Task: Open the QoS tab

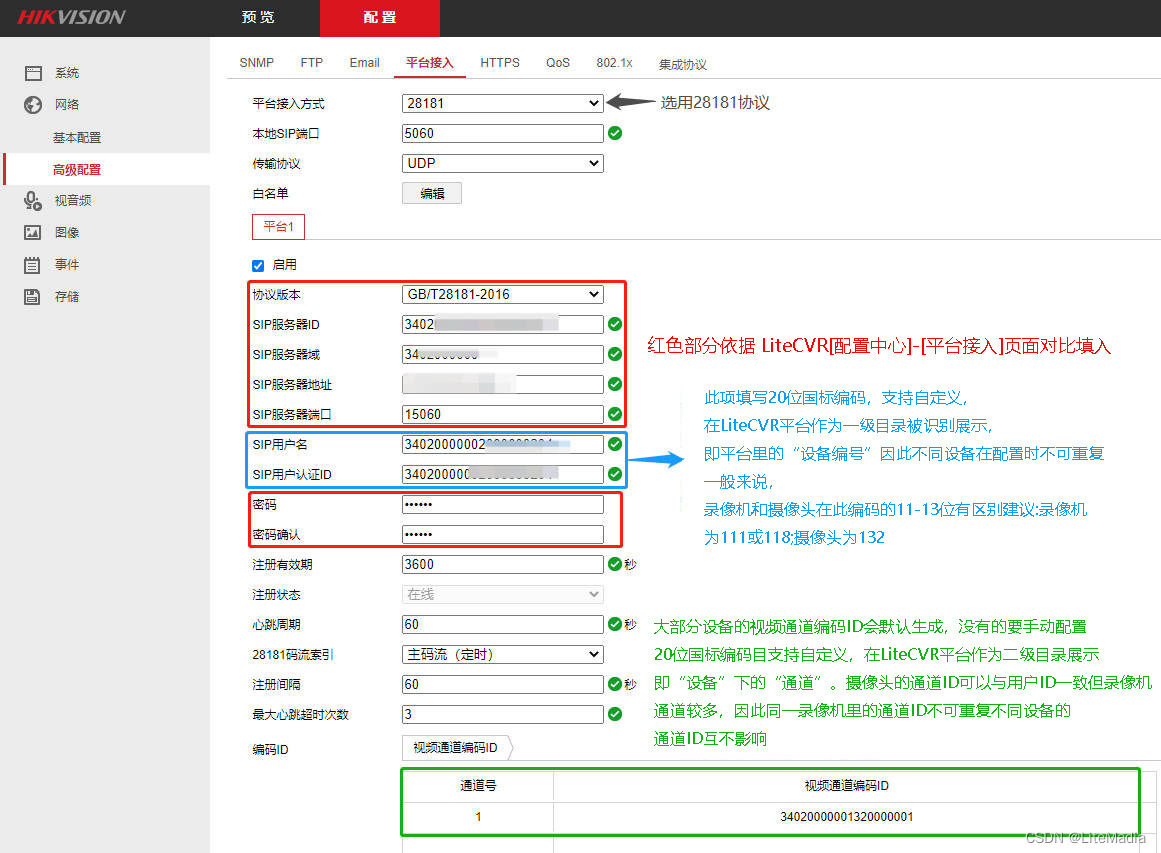Action: [x=558, y=63]
